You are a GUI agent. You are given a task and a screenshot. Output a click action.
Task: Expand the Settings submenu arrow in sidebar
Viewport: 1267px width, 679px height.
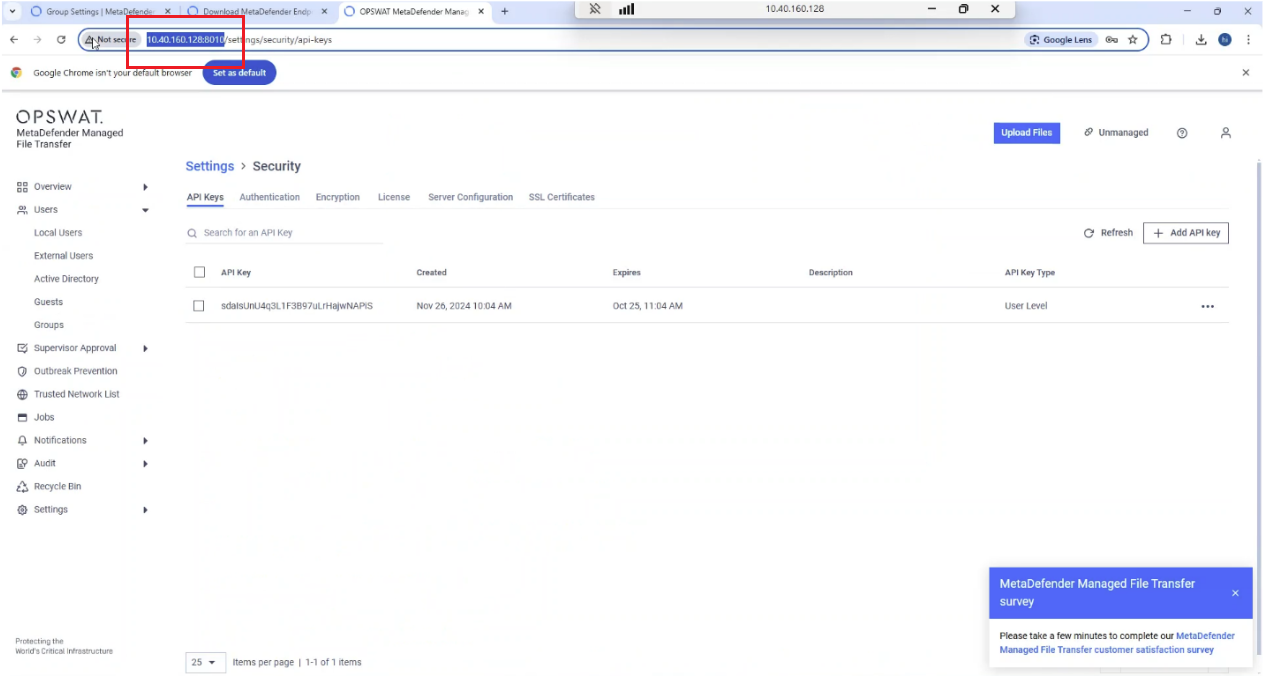click(145, 510)
